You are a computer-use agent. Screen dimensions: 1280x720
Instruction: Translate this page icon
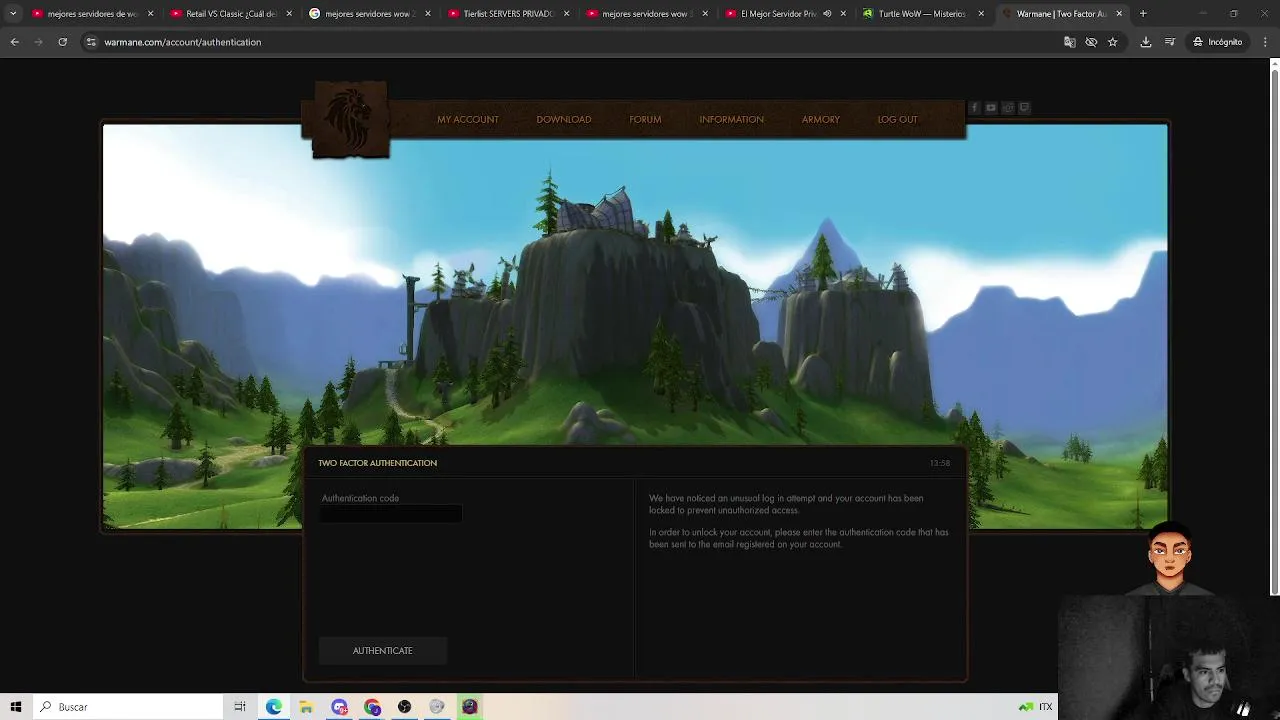point(1069,42)
